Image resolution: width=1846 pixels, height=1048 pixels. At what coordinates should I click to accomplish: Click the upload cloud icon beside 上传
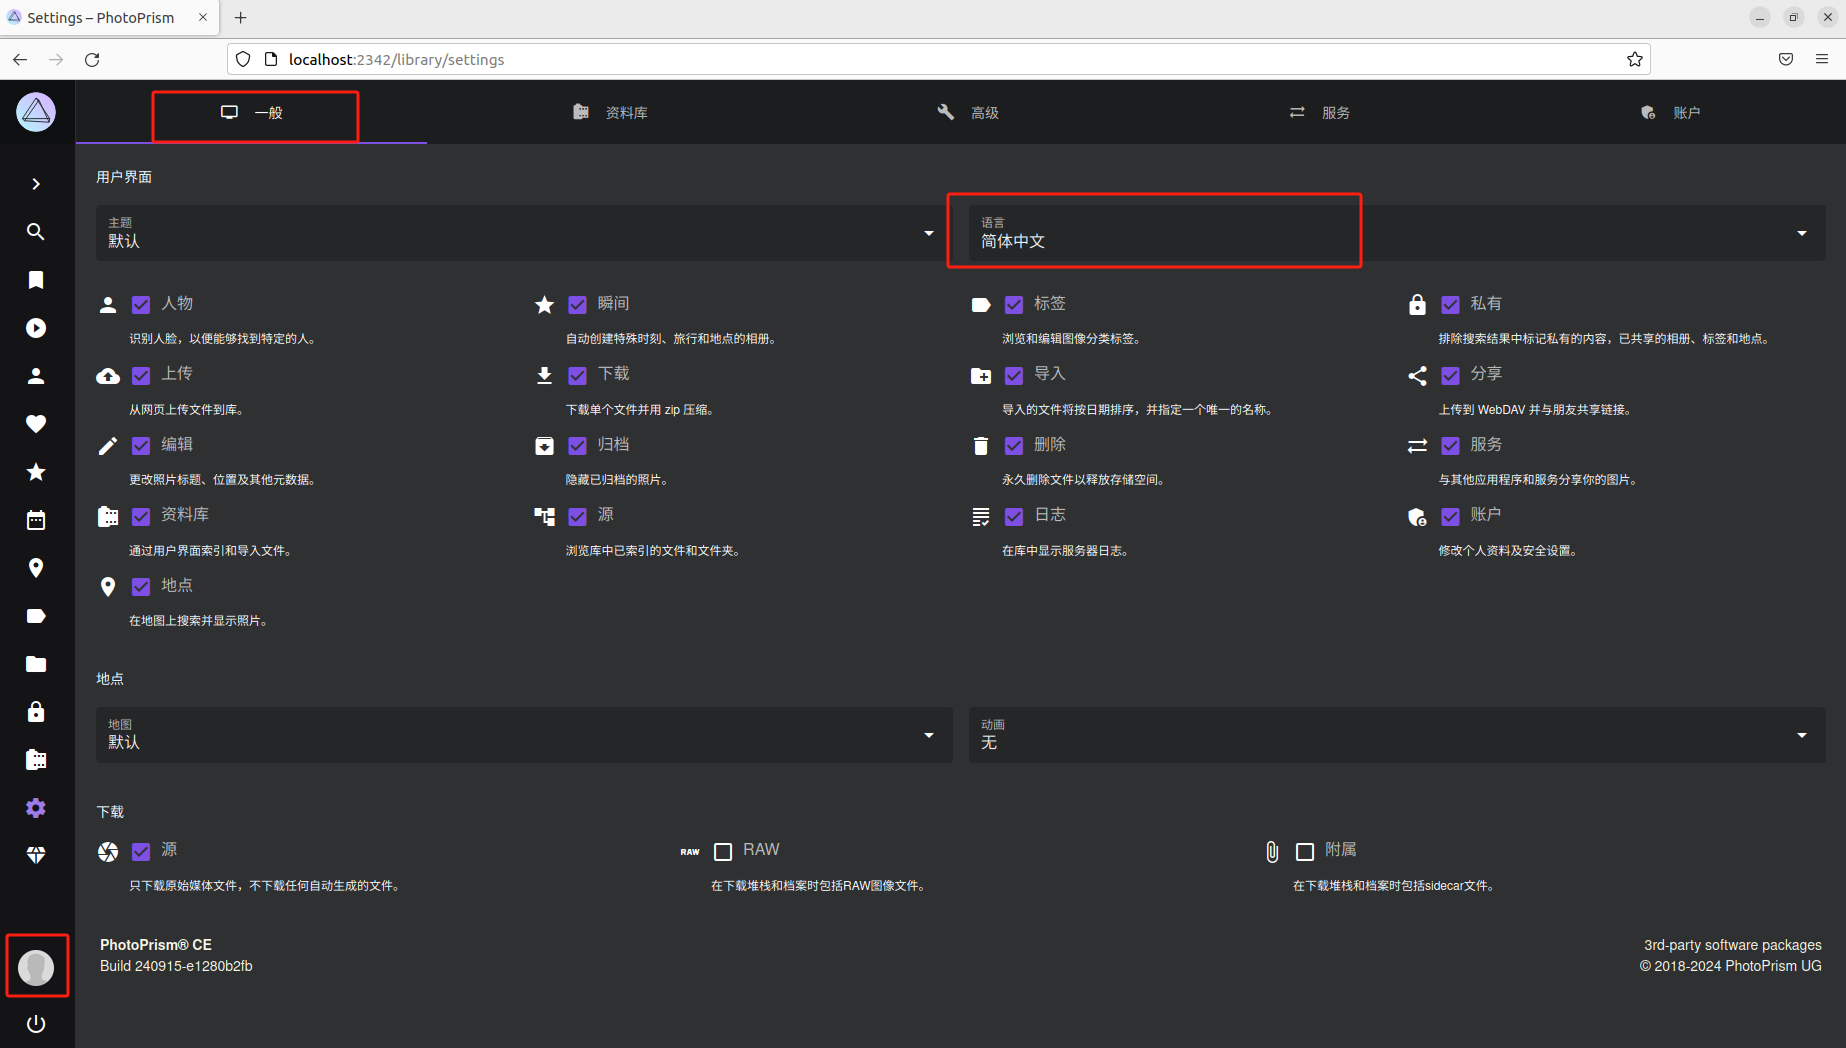click(108, 376)
